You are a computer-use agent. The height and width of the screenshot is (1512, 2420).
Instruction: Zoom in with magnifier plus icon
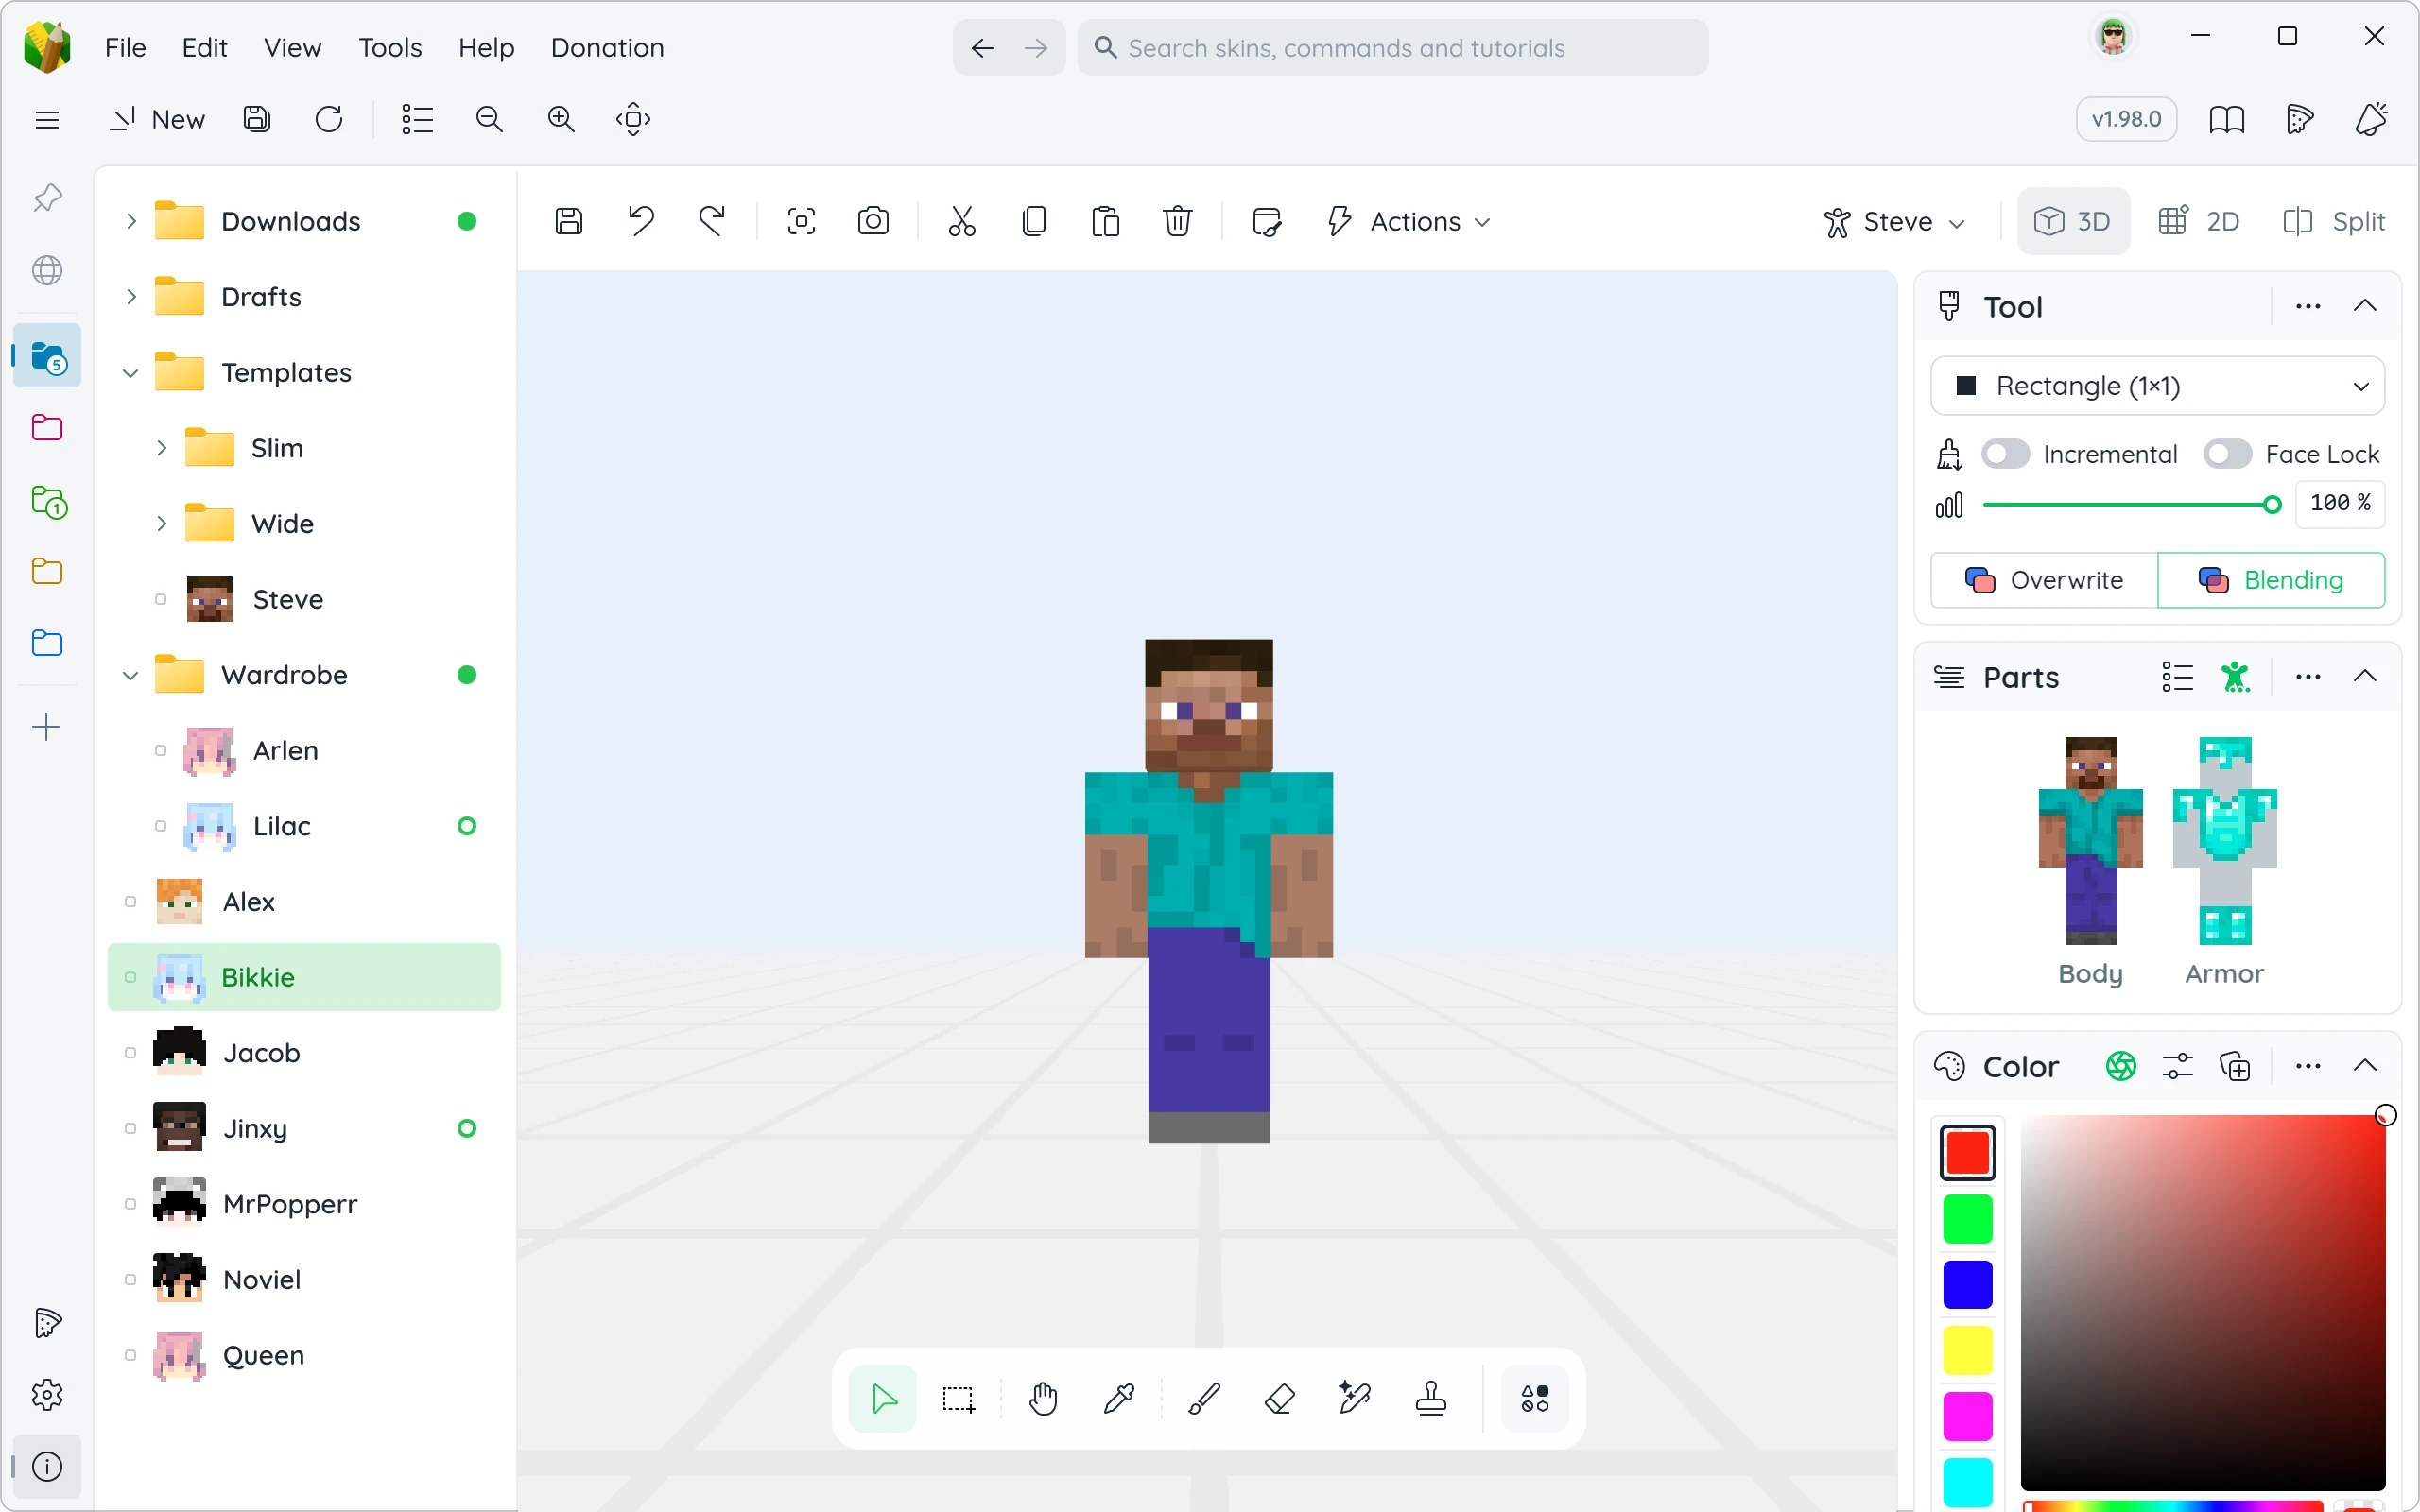[561, 119]
